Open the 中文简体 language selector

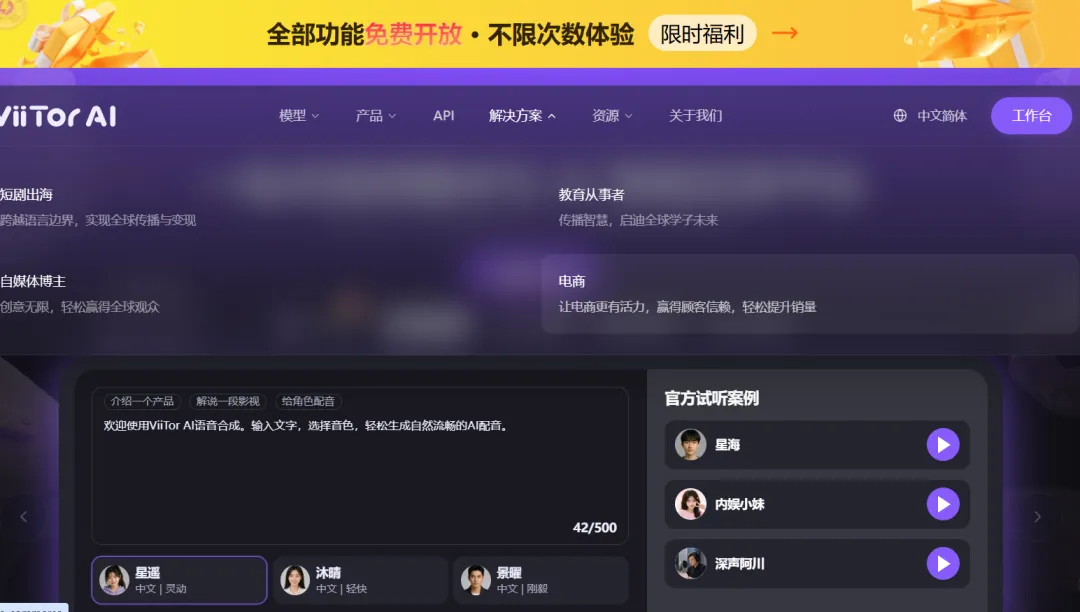point(931,116)
